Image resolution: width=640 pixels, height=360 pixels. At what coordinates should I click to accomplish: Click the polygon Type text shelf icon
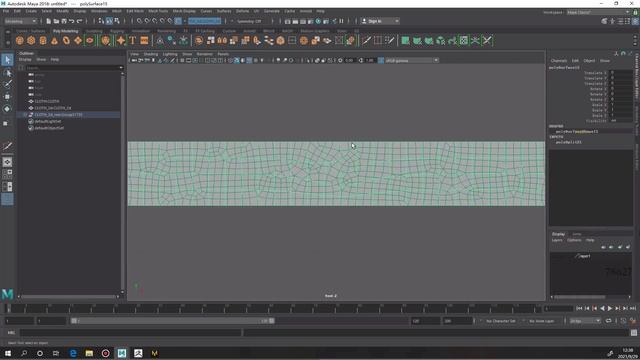(133, 40)
